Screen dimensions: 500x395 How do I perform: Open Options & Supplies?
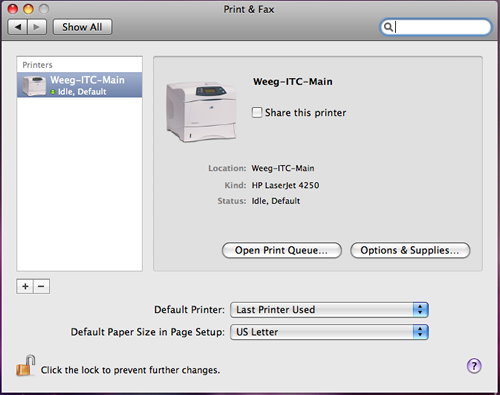tap(410, 250)
